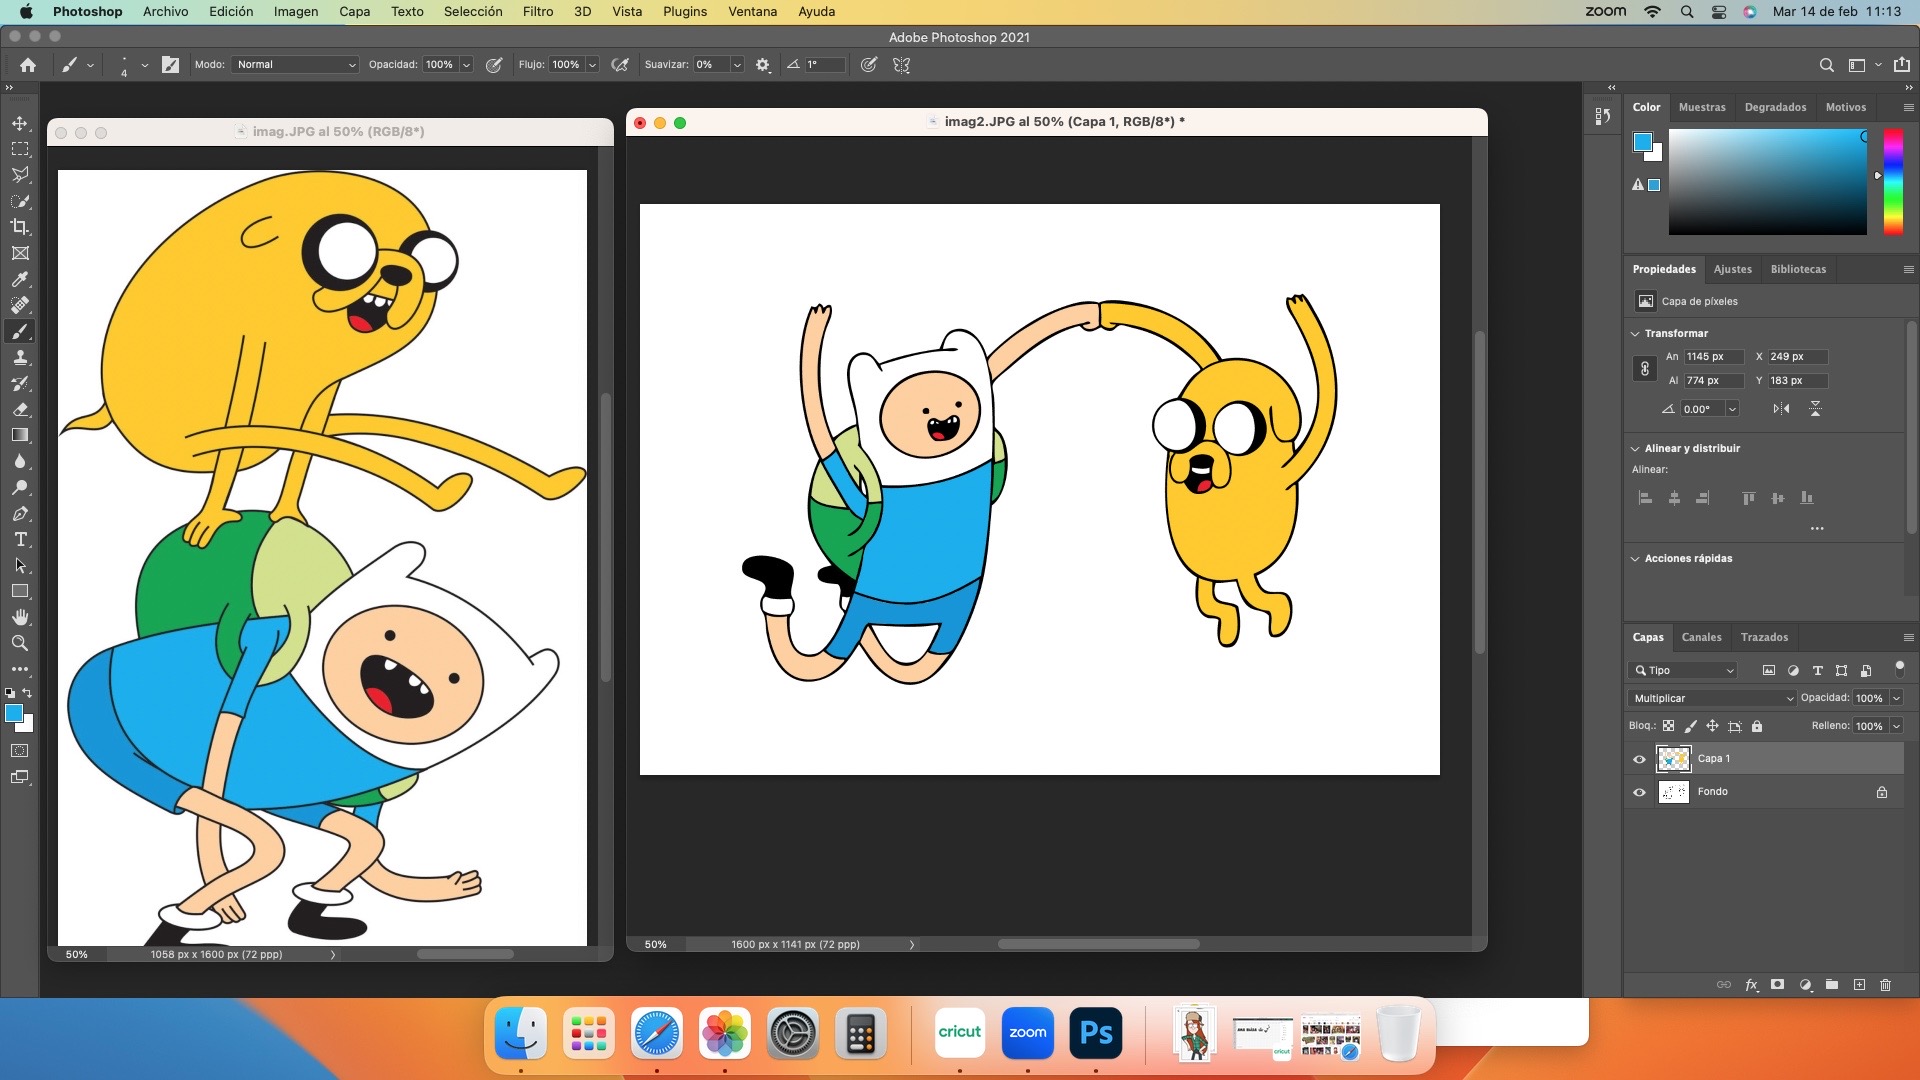Open the Suavizar dropdown arrow

(737, 65)
